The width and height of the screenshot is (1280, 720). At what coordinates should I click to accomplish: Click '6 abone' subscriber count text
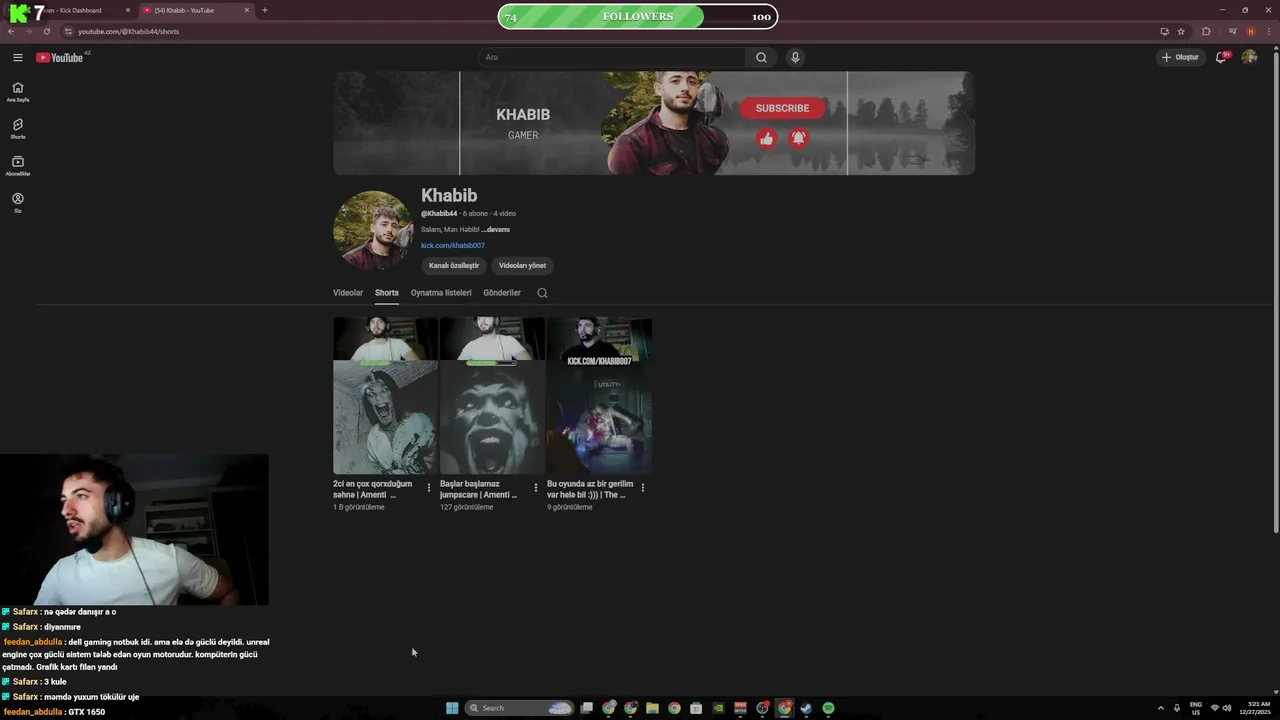475,214
